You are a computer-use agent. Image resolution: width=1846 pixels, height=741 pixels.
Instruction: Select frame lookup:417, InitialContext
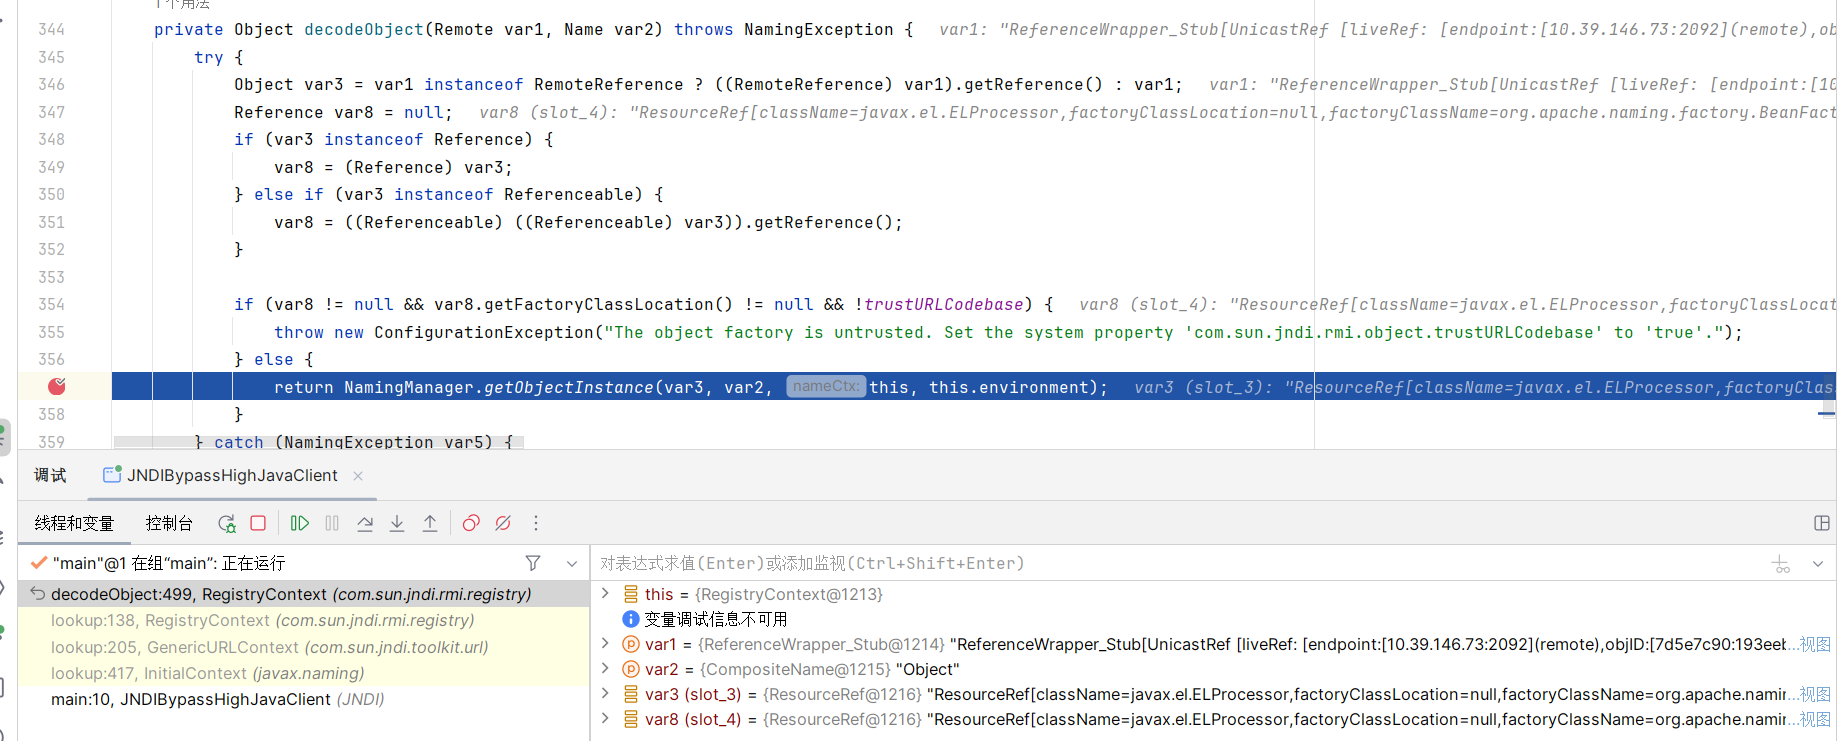tap(304, 673)
